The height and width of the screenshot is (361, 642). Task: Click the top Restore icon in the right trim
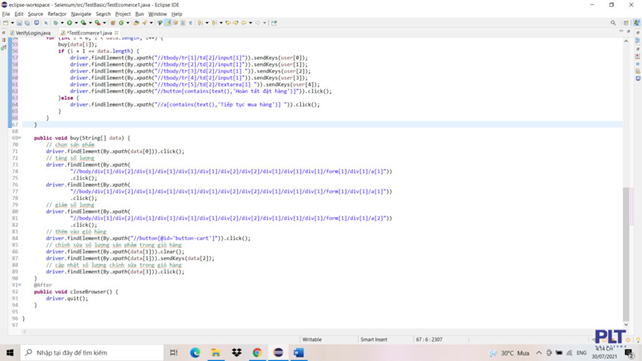pyautogui.click(x=637, y=33)
